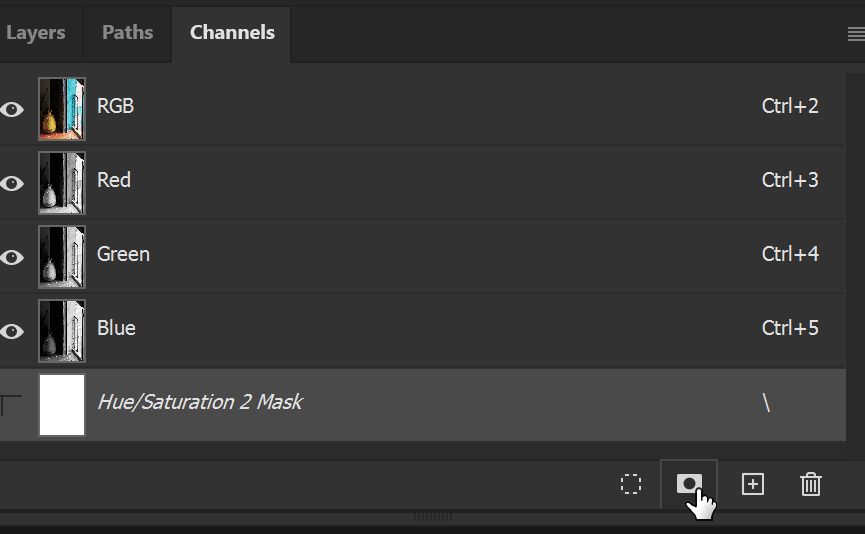The image size is (865, 534).
Task: Choose the Blue channel label
Action: tap(116, 329)
